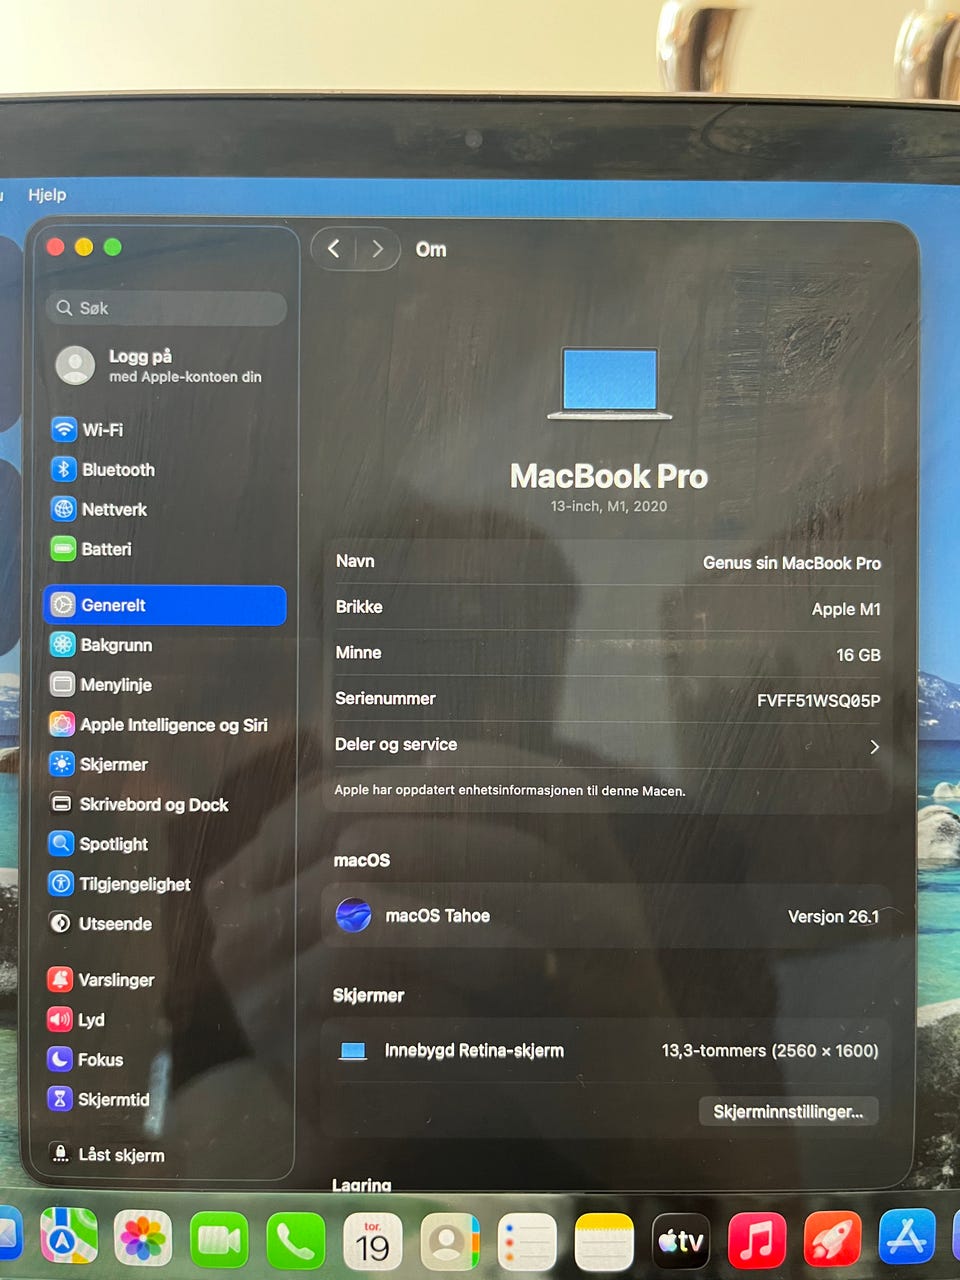The image size is (960, 1280).
Task: Open Calendar from the Dock
Action: 373,1242
